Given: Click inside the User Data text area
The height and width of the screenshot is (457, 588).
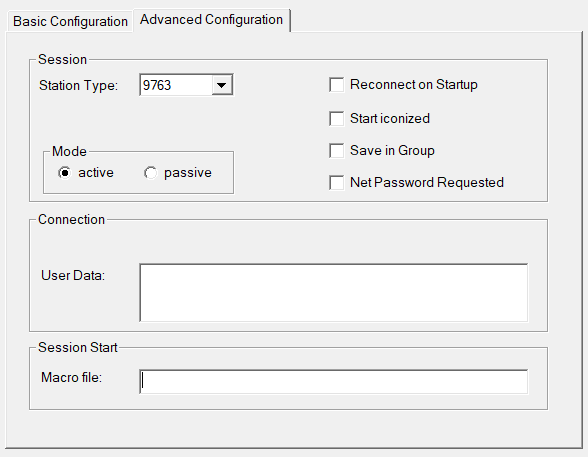Looking at the screenshot, I should tap(334, 292).
